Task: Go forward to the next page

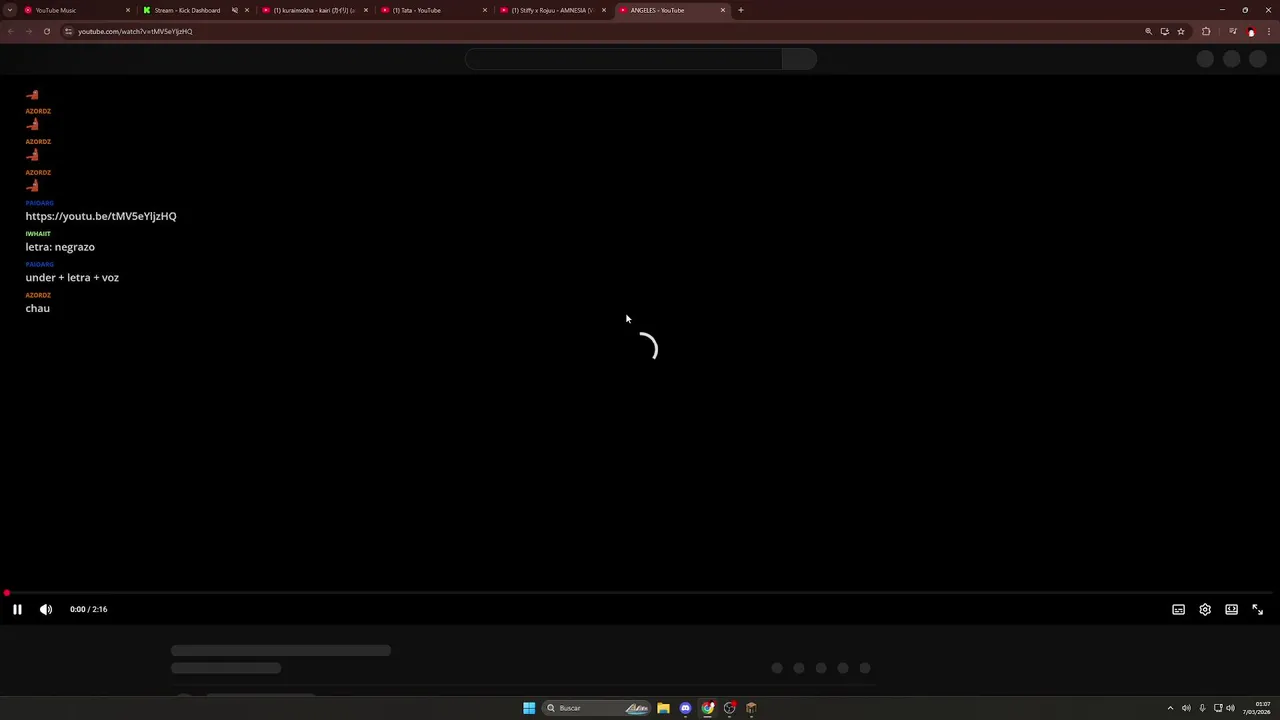Action: coord(28,31)
